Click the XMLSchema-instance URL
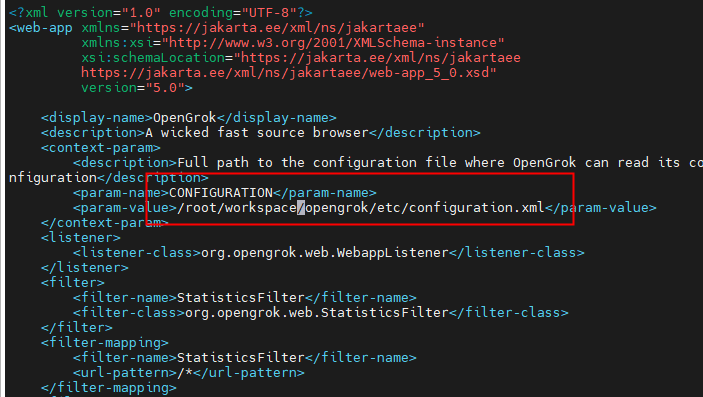This screenshot has width=703, height=397. coord(333,43)
